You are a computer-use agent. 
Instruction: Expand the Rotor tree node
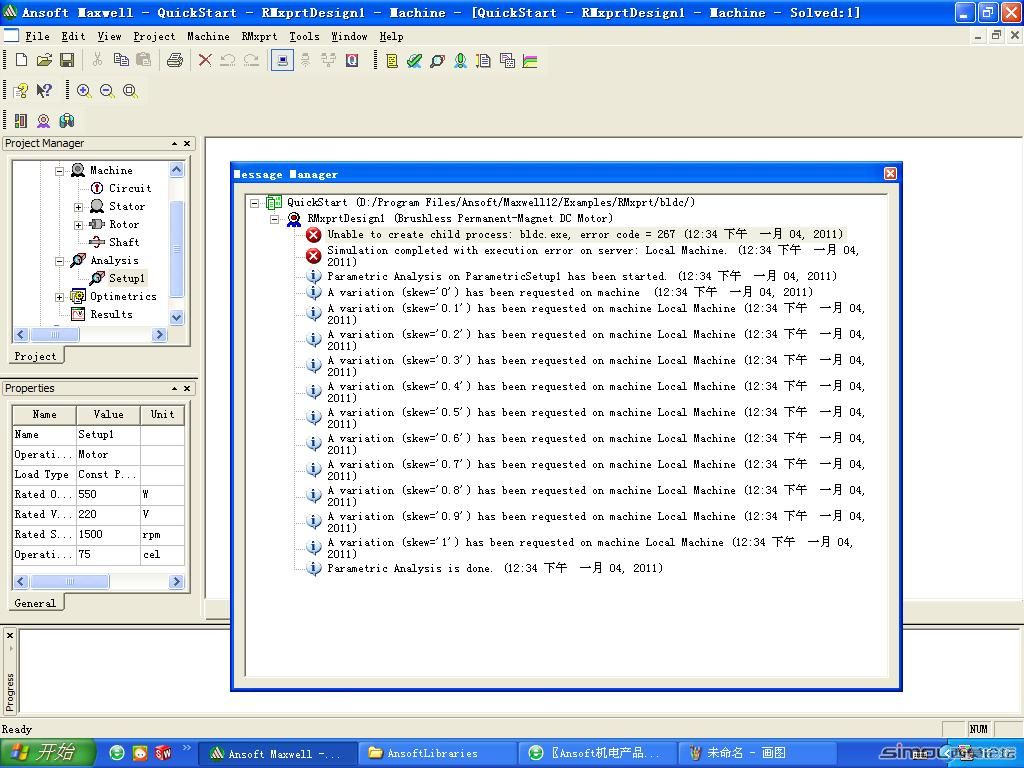[79, 225]
